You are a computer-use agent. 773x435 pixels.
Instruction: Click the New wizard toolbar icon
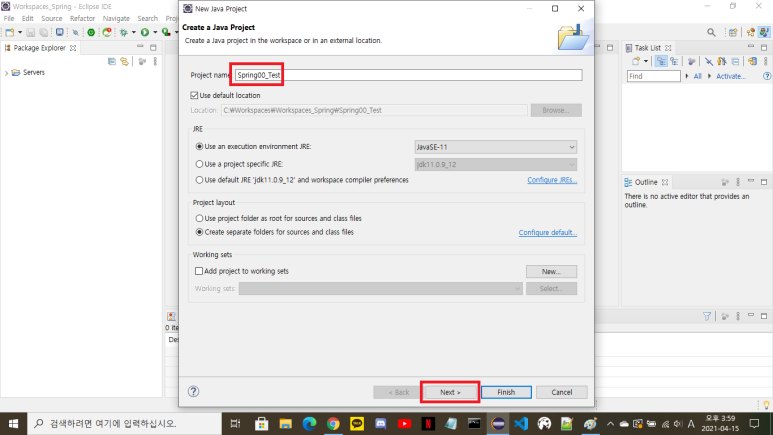(9, 33)
